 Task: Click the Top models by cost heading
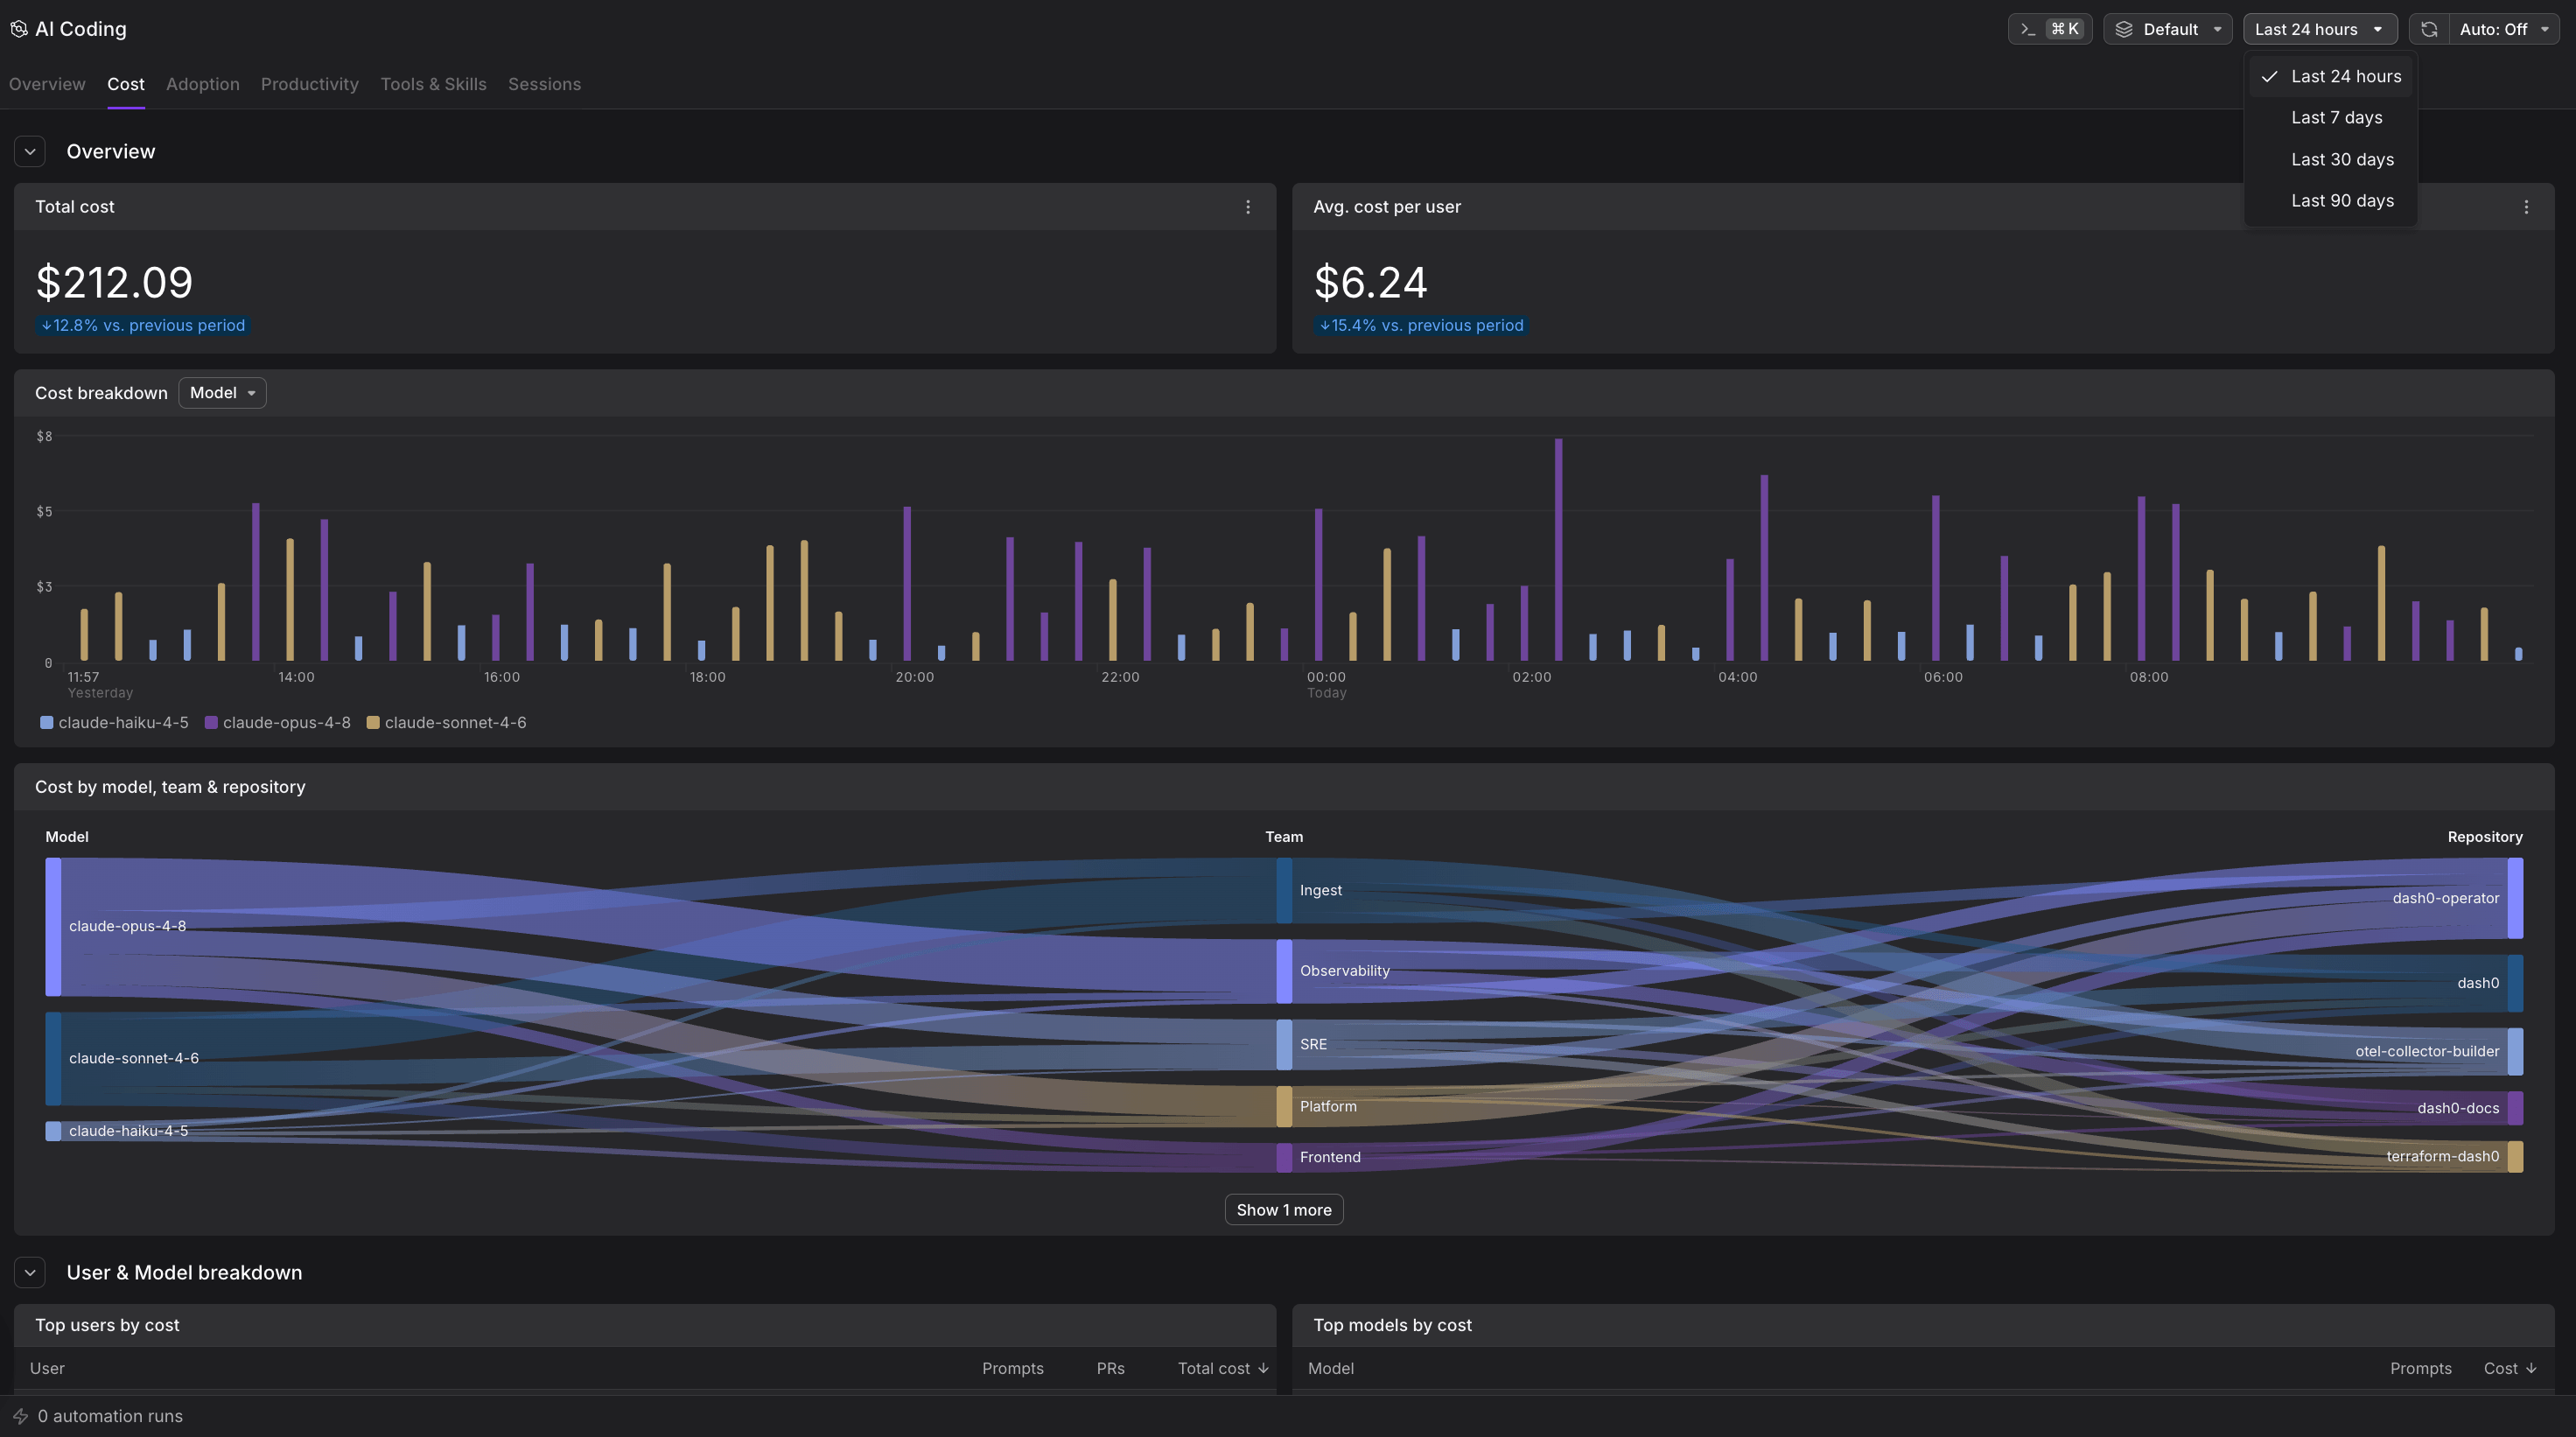pos(1392,1325)
